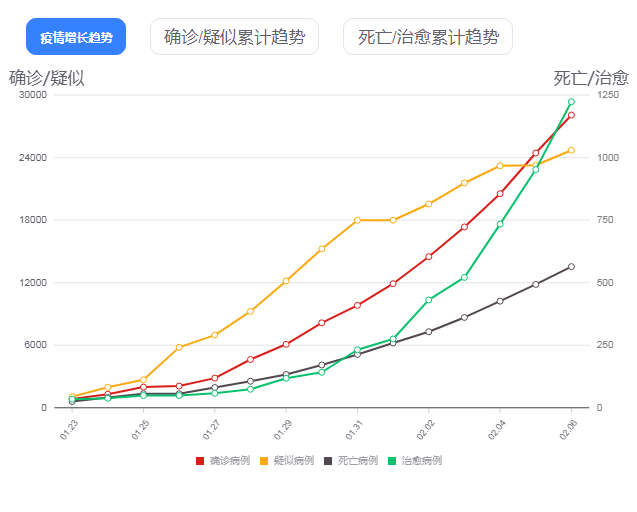Click the gray deaths data point at 02.06
Image resolution: width=637 pixels, height=512 pixels.
coord(571,266)
